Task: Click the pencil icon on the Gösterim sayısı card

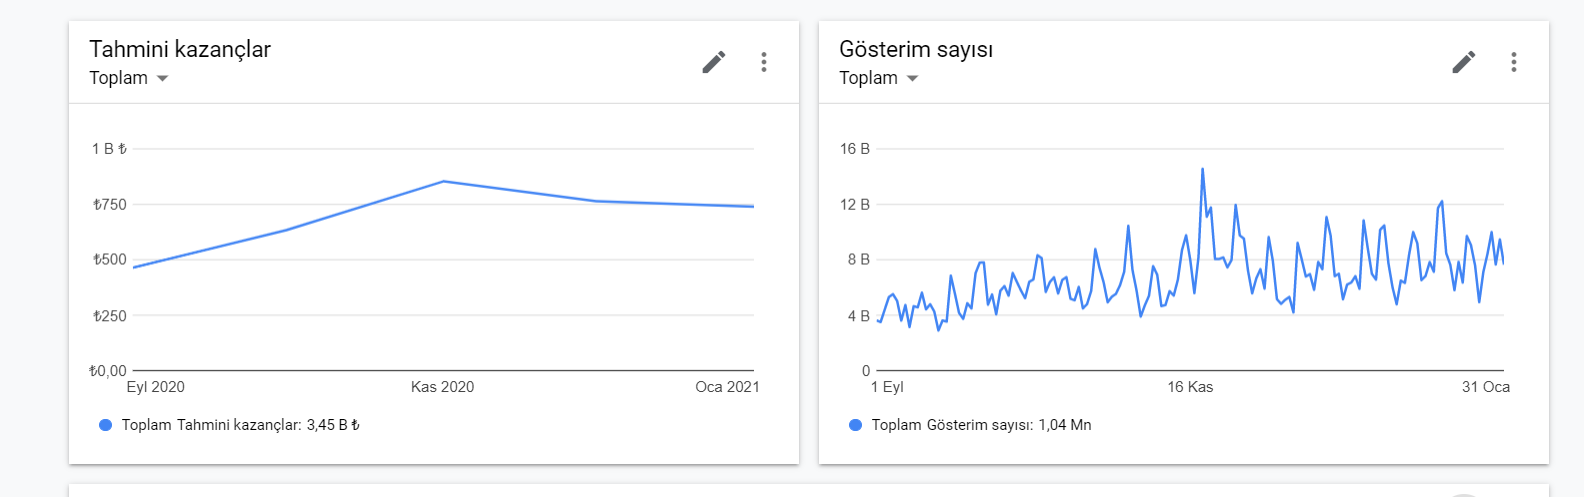Action: [x=1463, y=62]
